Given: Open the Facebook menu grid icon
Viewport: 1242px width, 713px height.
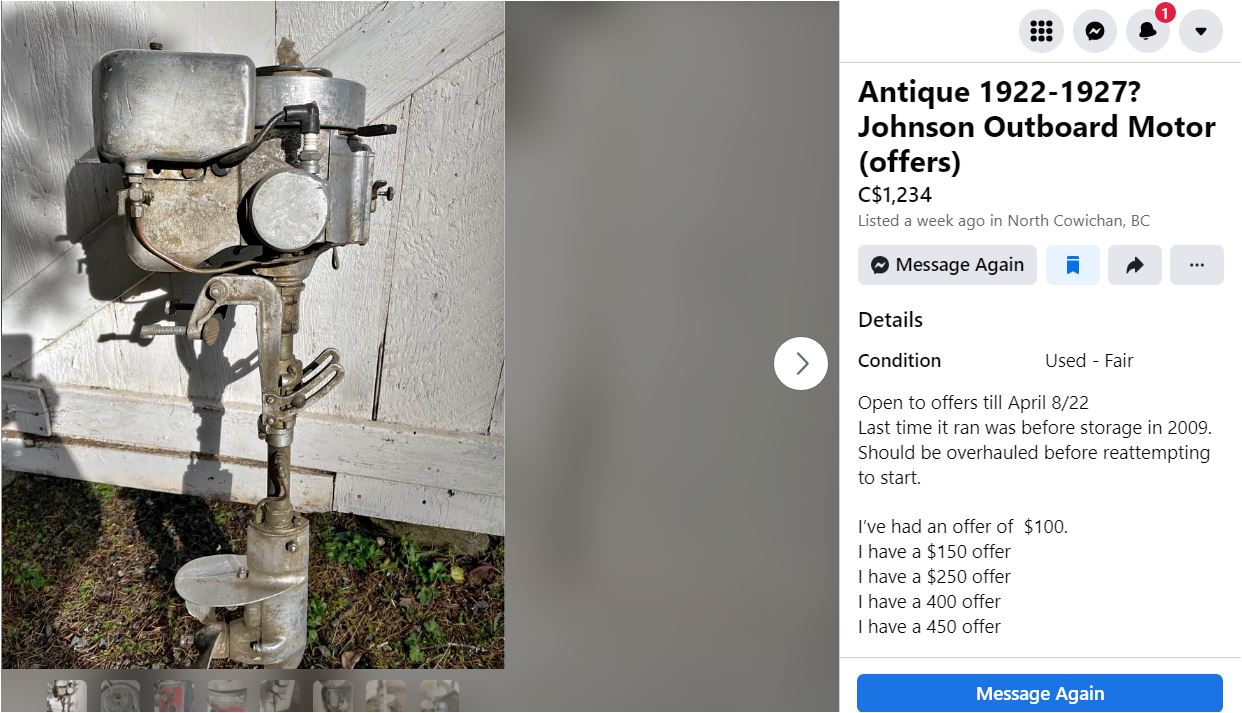Looking at the screenshot, I should [x=1041, y=31].
